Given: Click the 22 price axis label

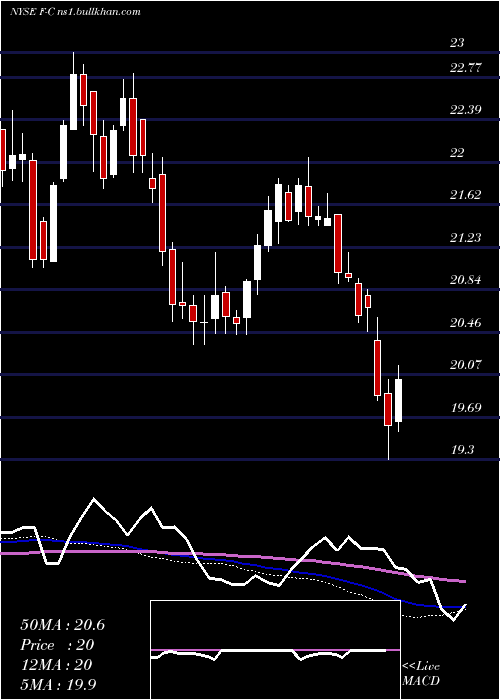Looking at the screenshot, I should click(x=457, y=153).
